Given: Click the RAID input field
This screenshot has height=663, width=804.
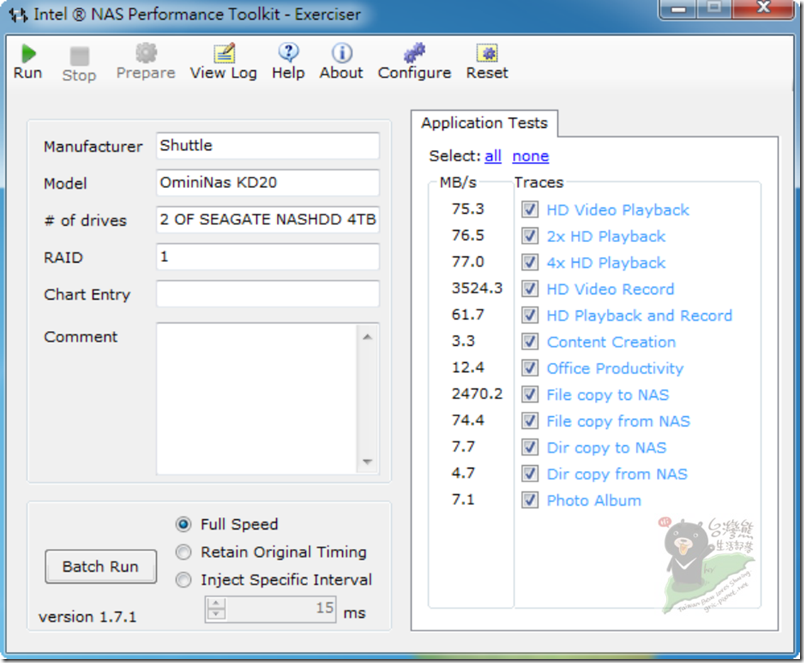Looking at the screenshot, I should click(x=268, y=256).
